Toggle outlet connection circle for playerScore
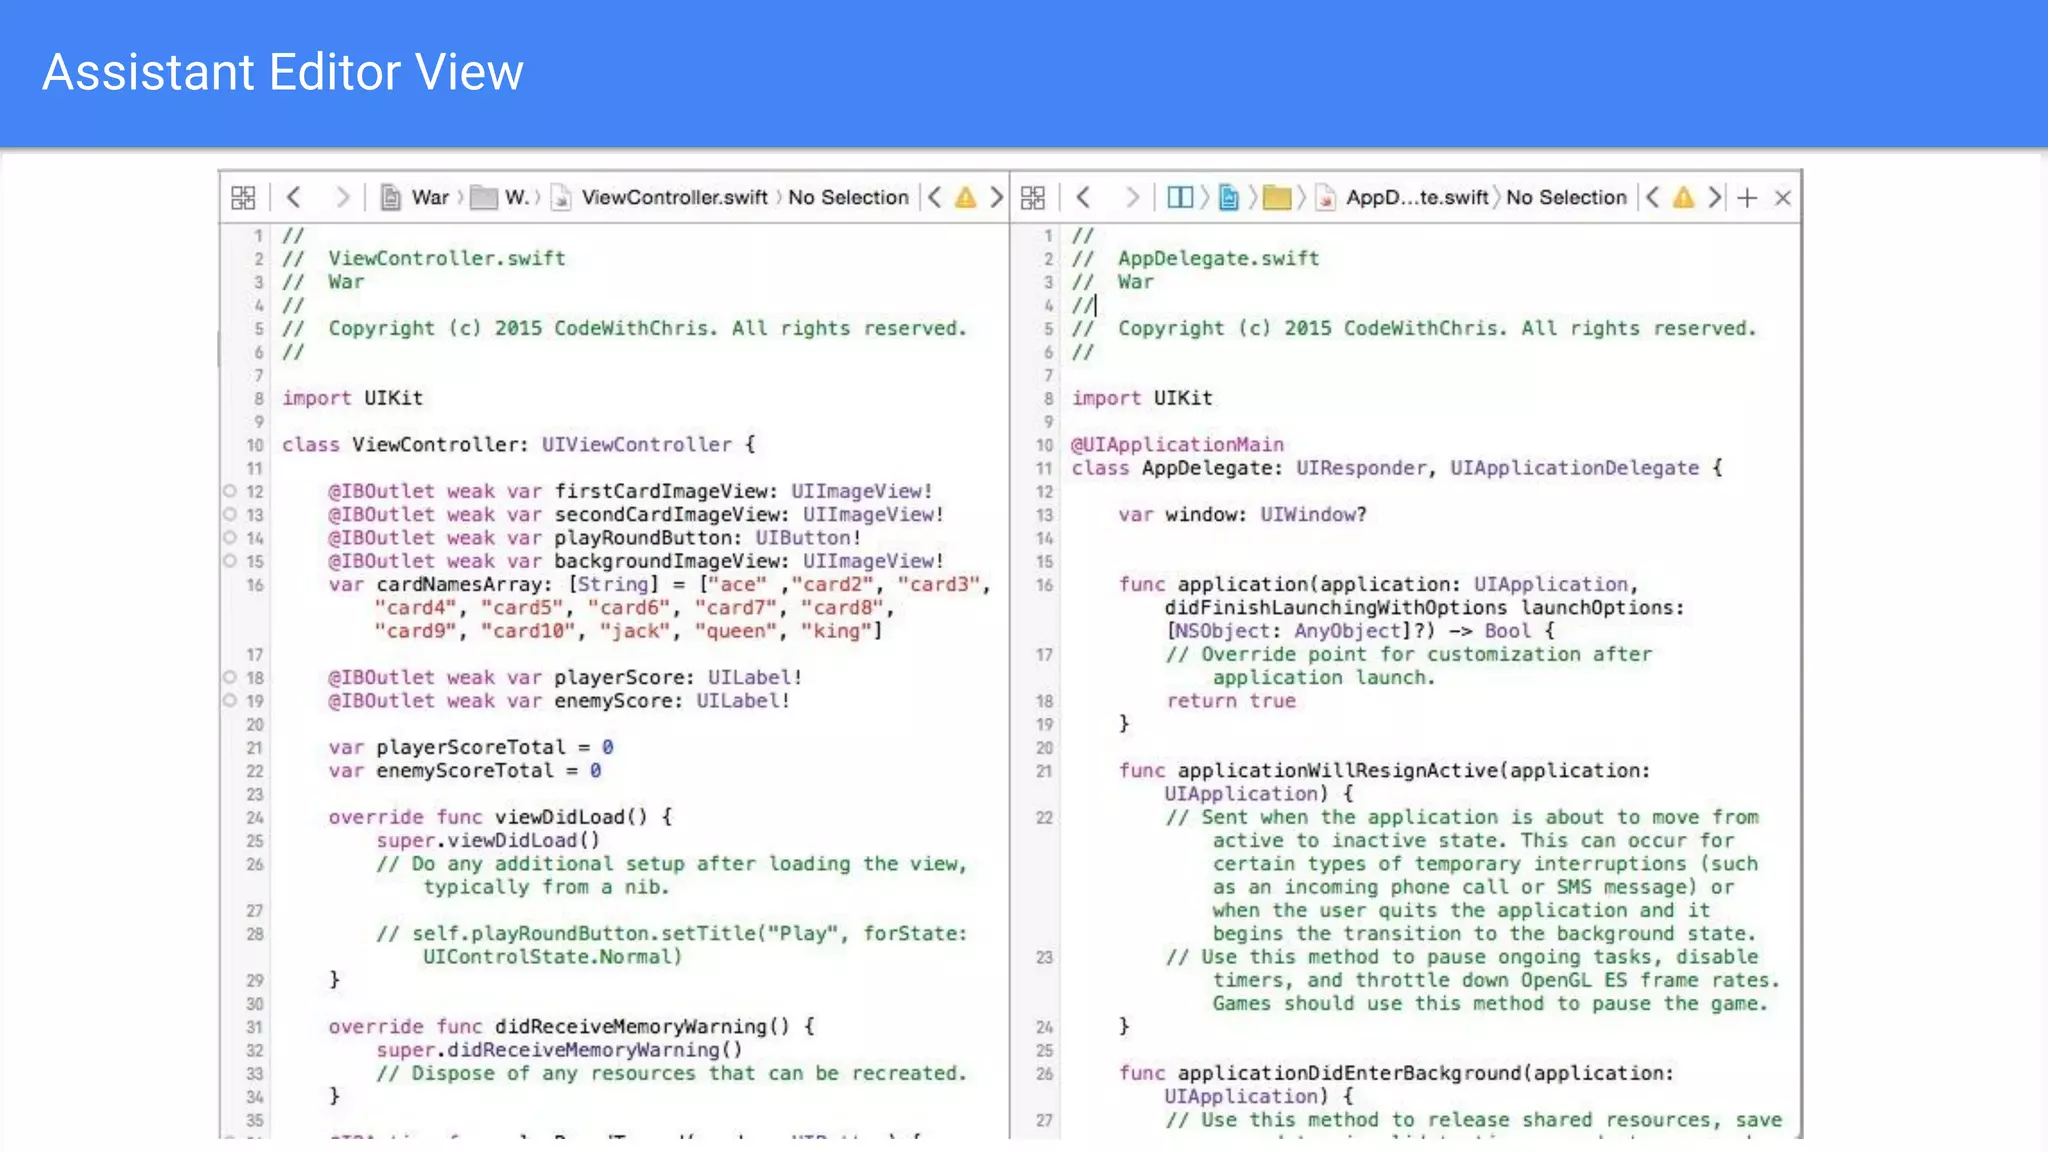 (230, 677)
